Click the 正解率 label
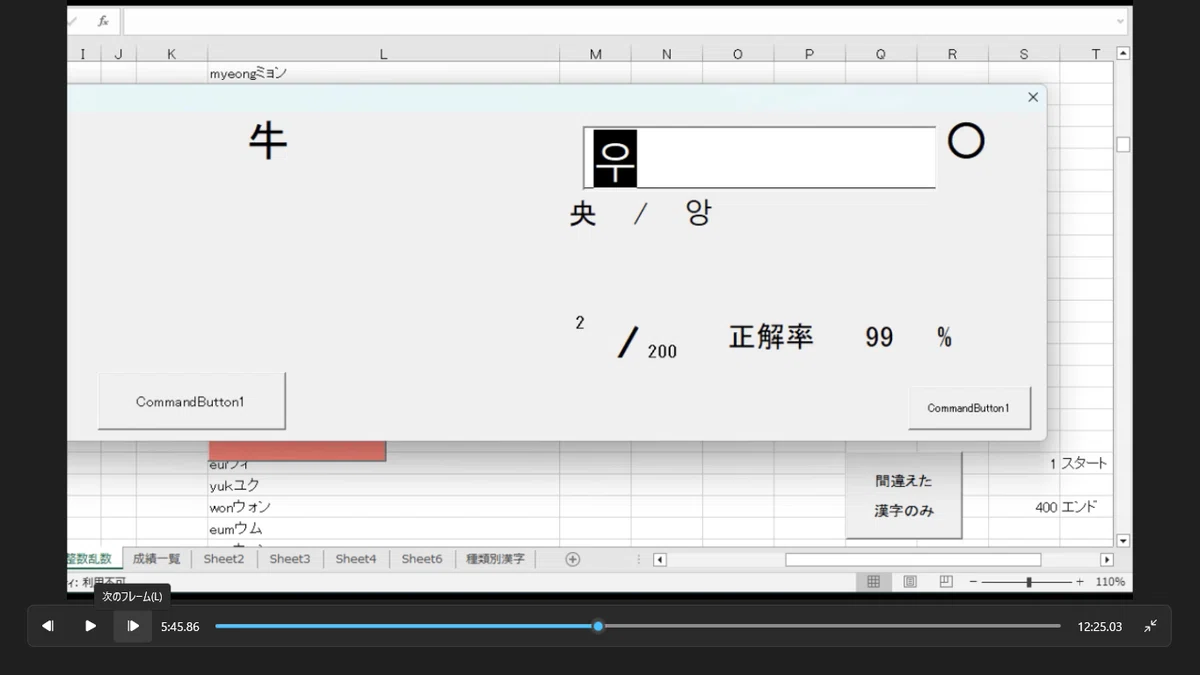Viewport: 1200px width, 675px height. click(x=771, y=337)
